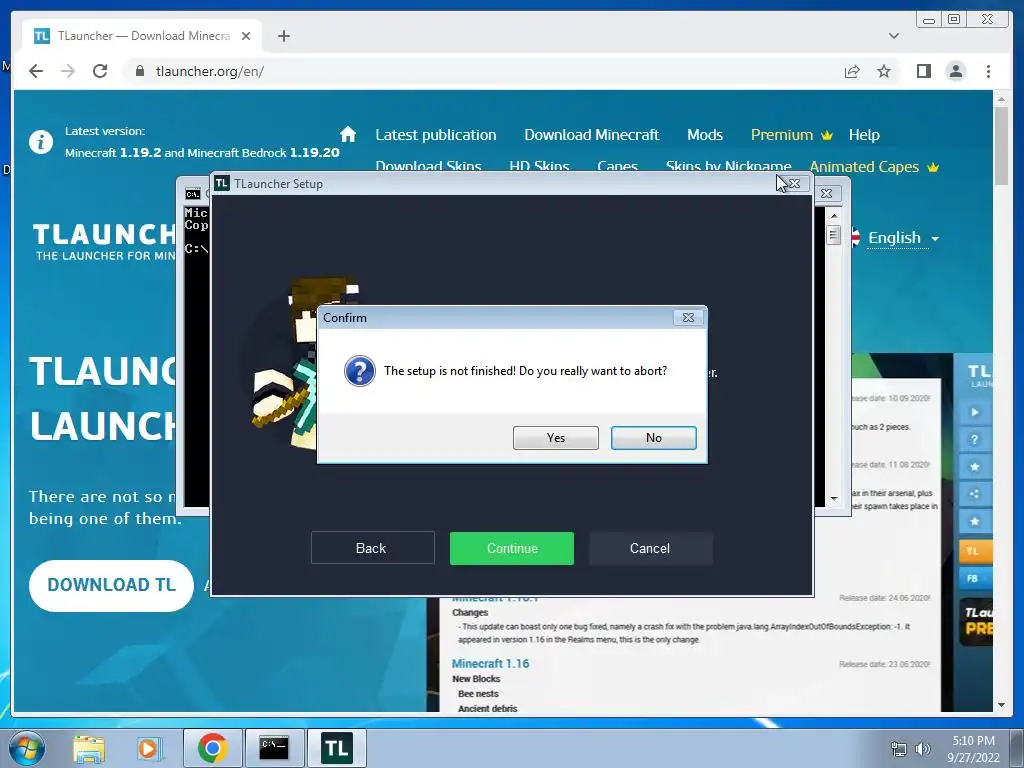This screenshot has height=768, width=1024.
Task: Minimize the Chrome window
Action: click(x=929, y=20)
